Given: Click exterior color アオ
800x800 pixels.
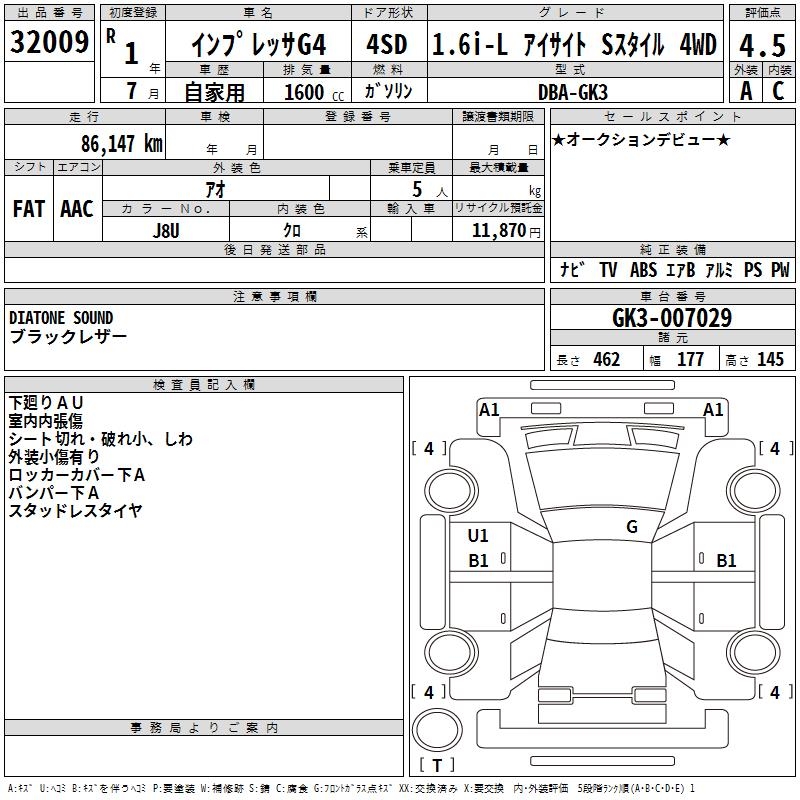Looking at the screenshot, I should pyautogui.click(x=216, y=189).
